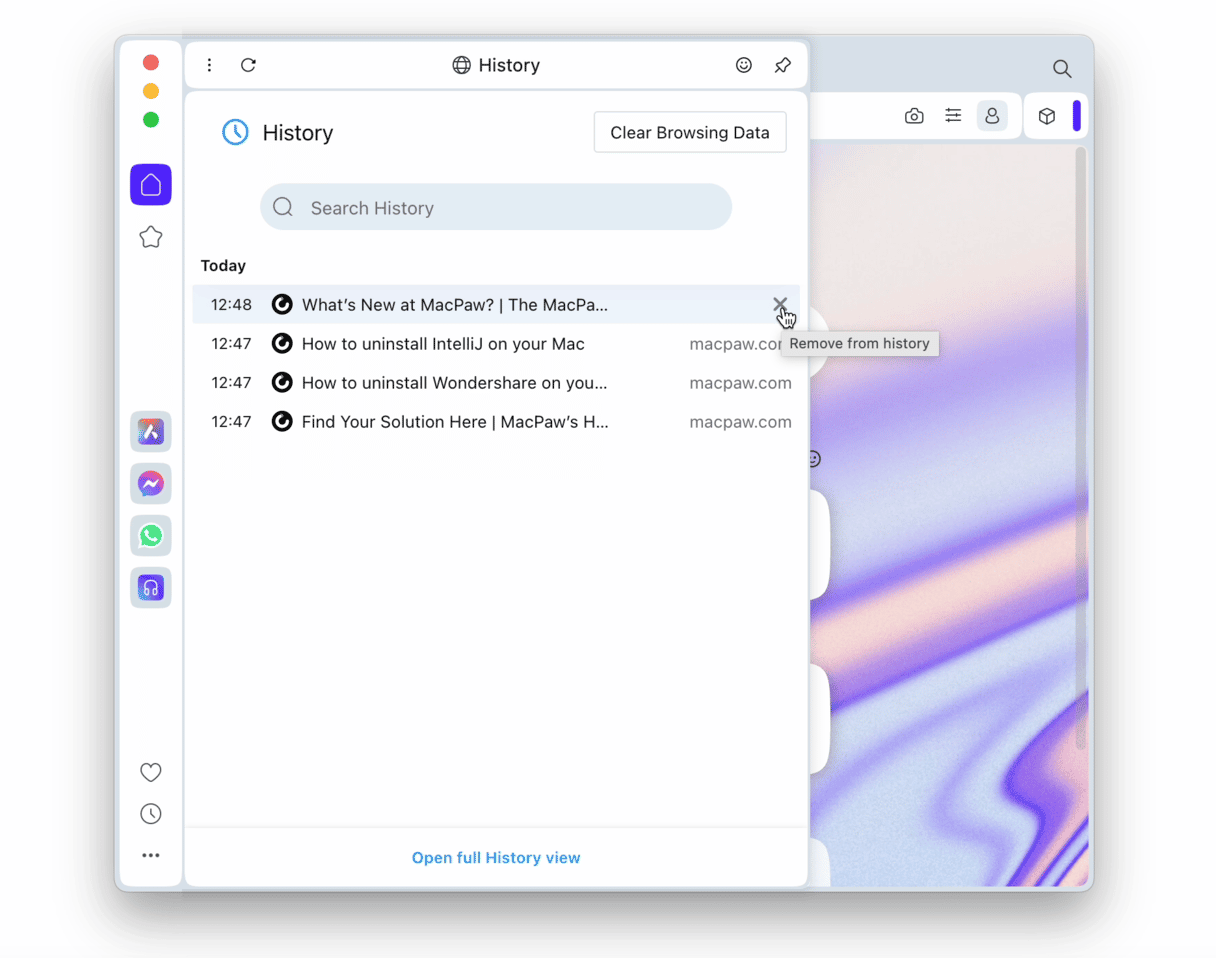Open Messenger in the sidebar
Screen dimensions: 1216x958
151,484
